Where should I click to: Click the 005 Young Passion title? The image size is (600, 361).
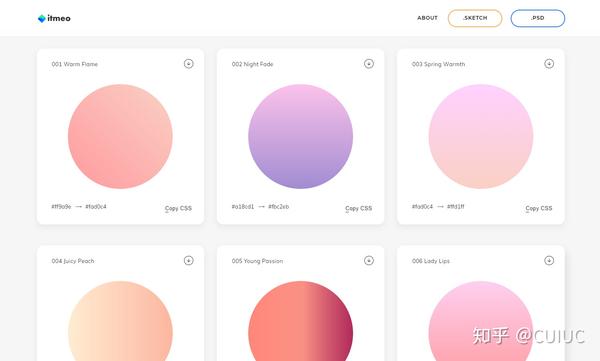click(257, 261)
